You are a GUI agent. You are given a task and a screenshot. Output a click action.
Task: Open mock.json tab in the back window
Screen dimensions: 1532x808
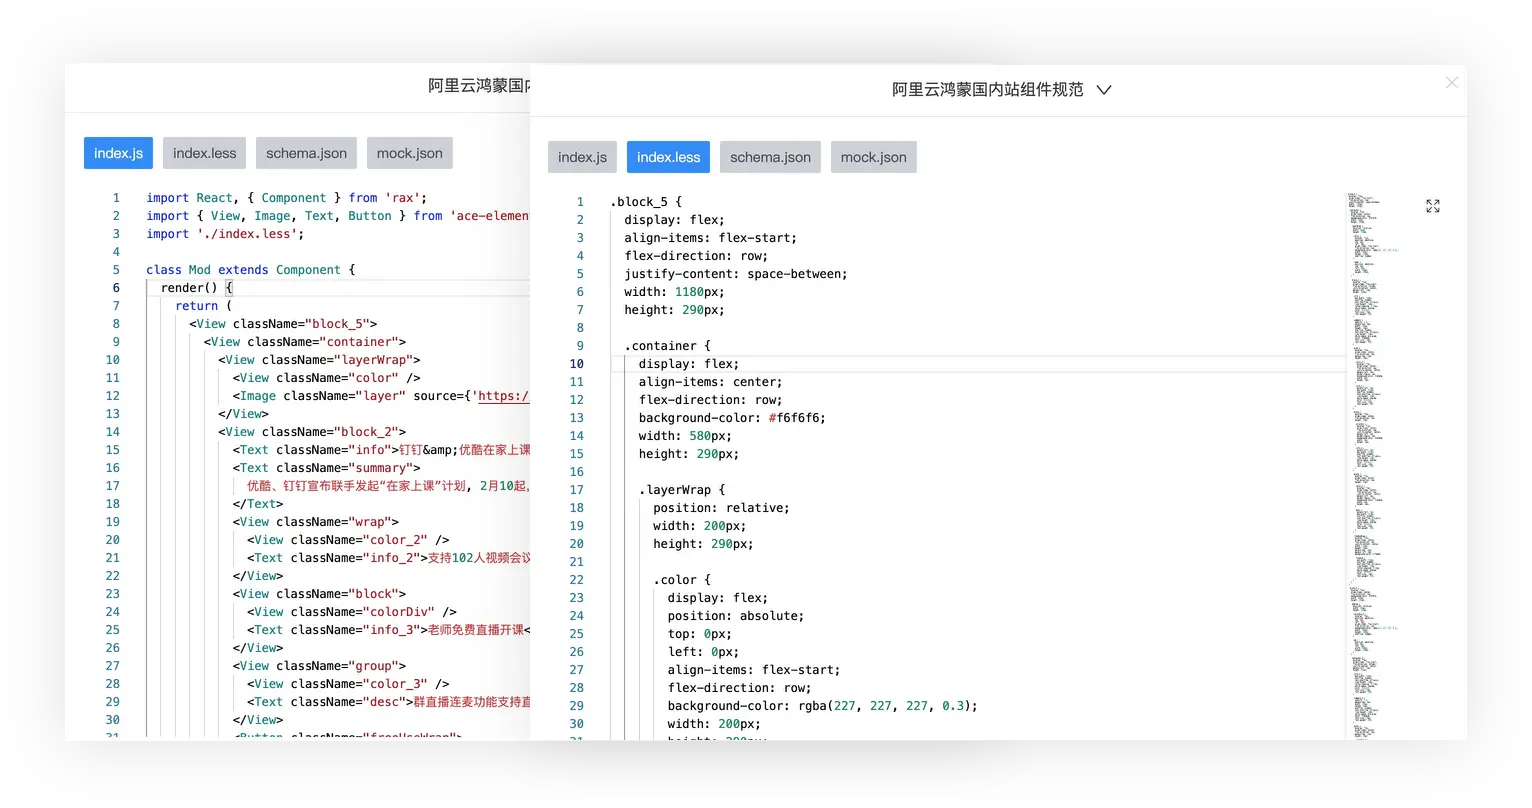(x=410, y=153)
